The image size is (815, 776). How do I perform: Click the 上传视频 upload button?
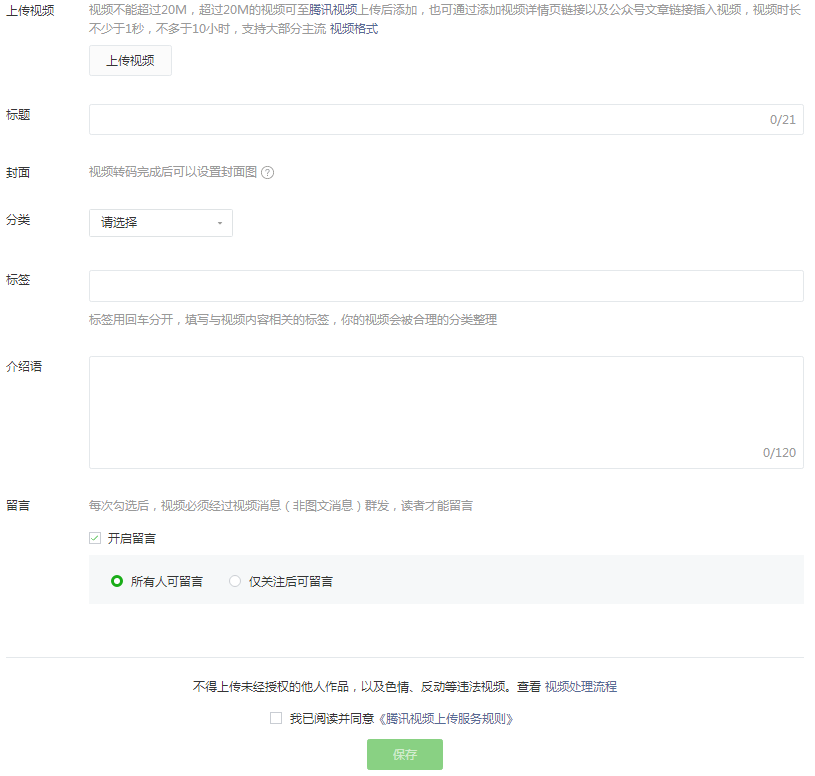(x=130, y=61)
